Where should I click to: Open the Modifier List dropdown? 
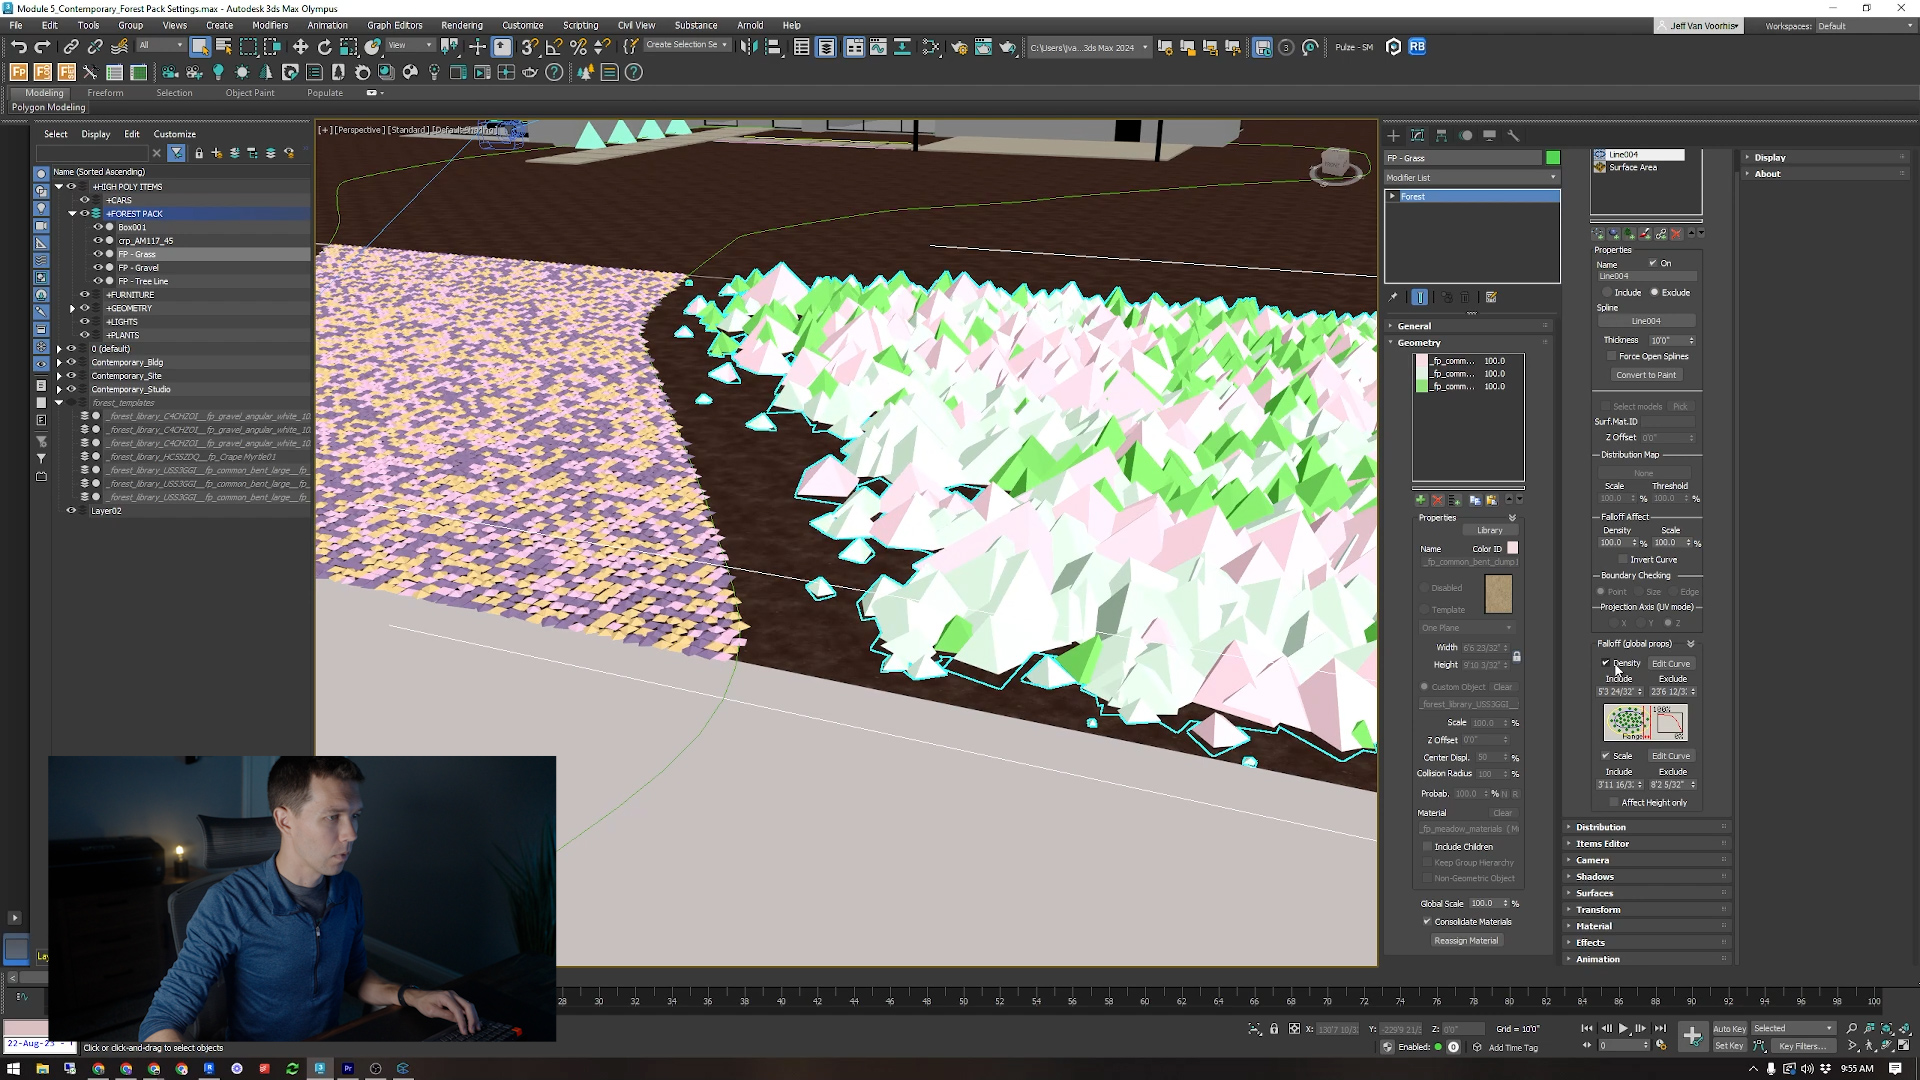tap(1470, 178)
